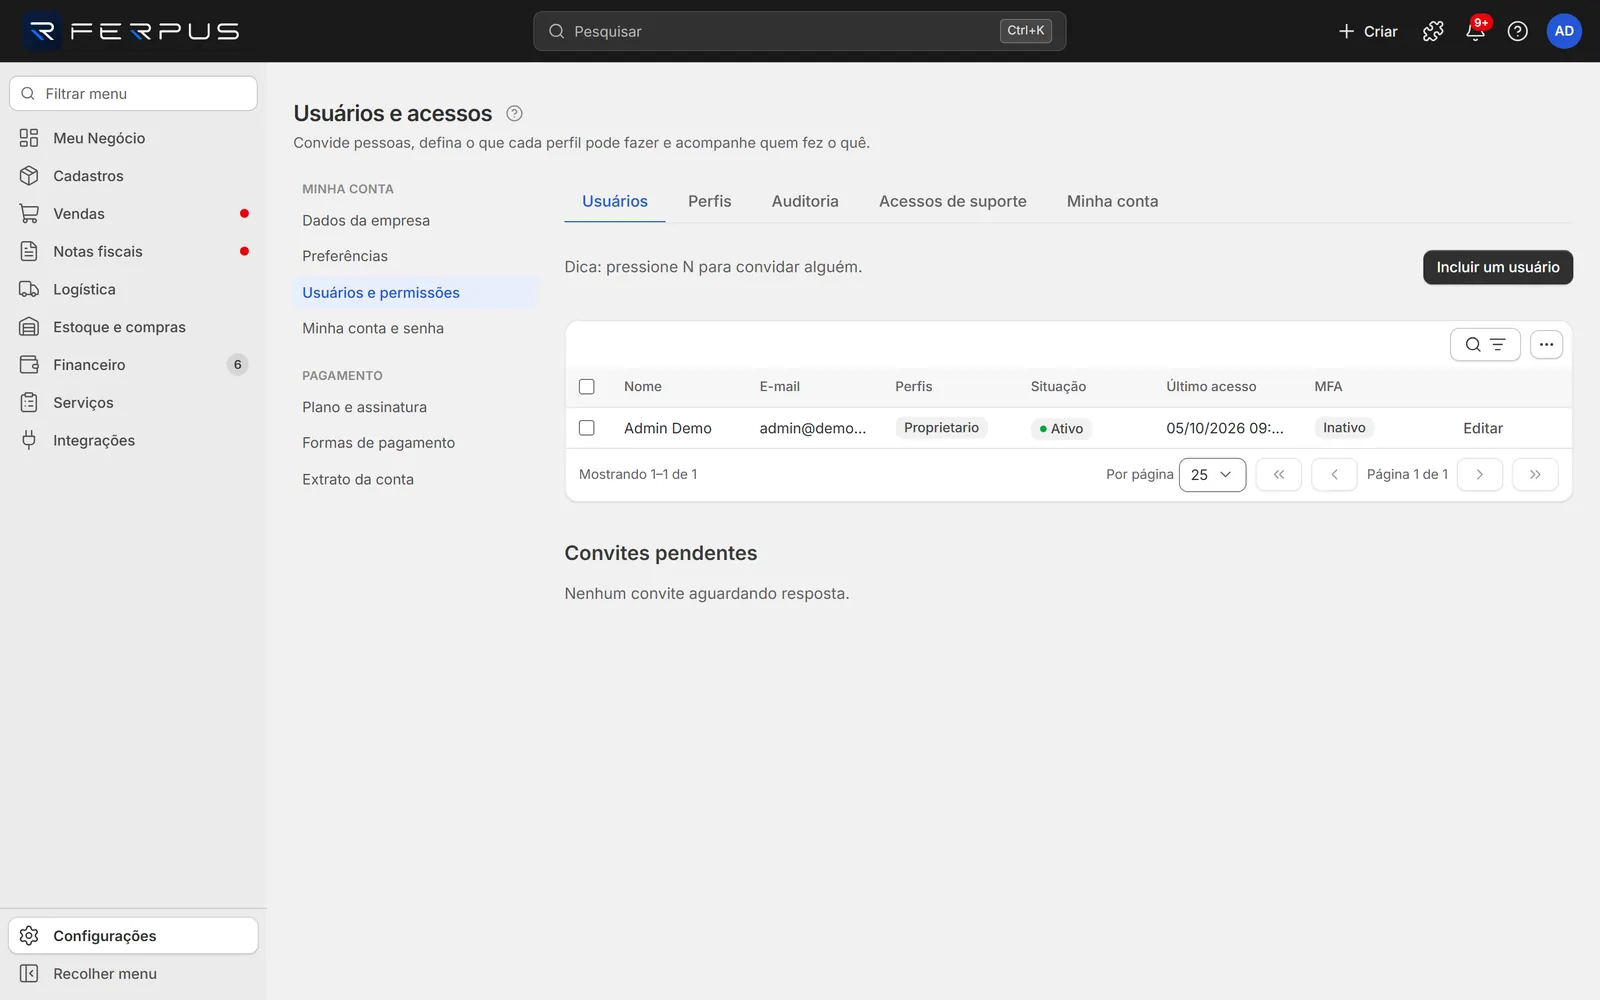1600x1000 pixels.
Task: Open Estoque e compras in the sidebar
Action: click(133, 327)
